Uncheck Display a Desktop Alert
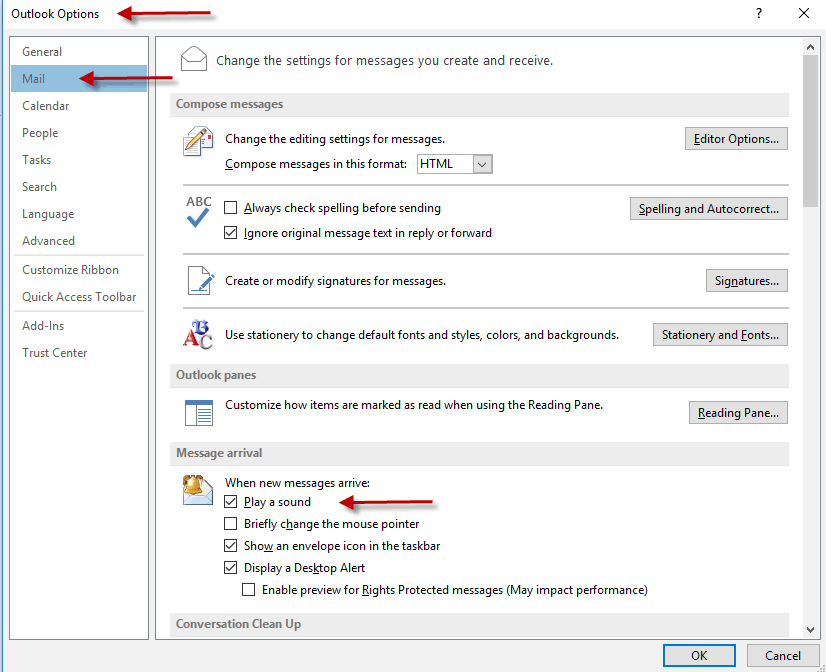826x672 pixels. coord(230,567)
